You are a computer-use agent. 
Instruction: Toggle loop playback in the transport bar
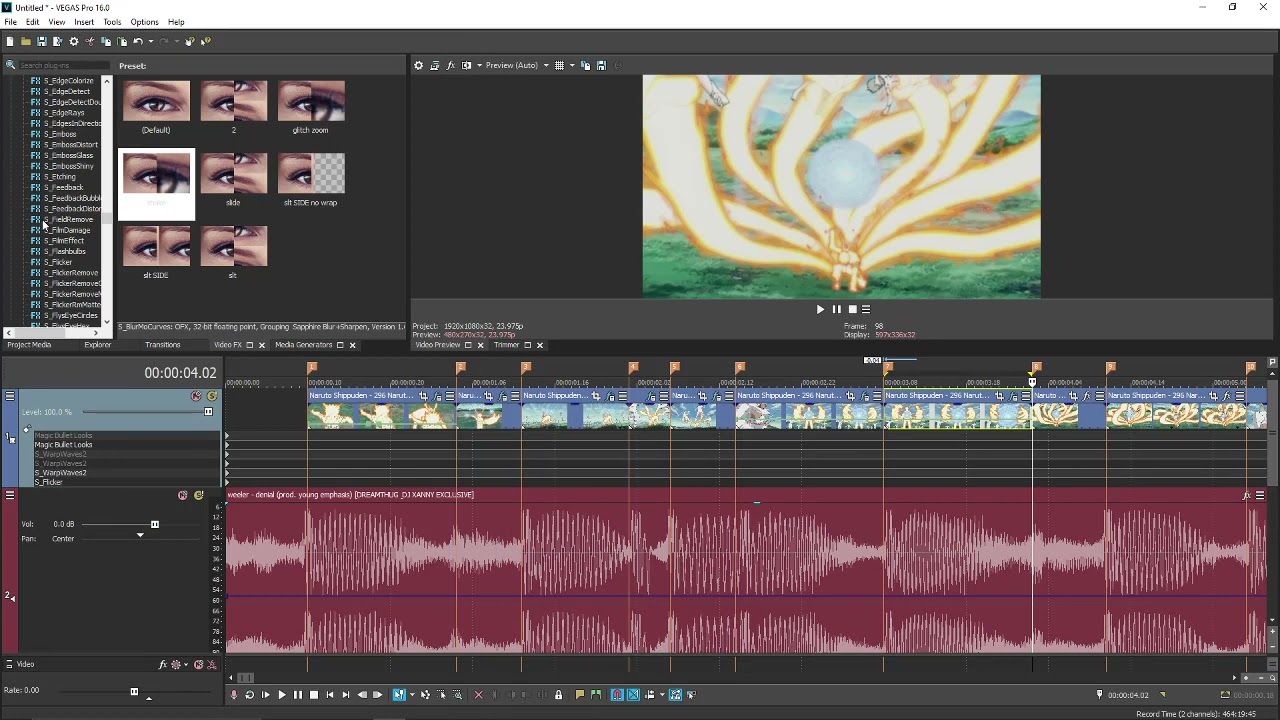tap(249, 695)
